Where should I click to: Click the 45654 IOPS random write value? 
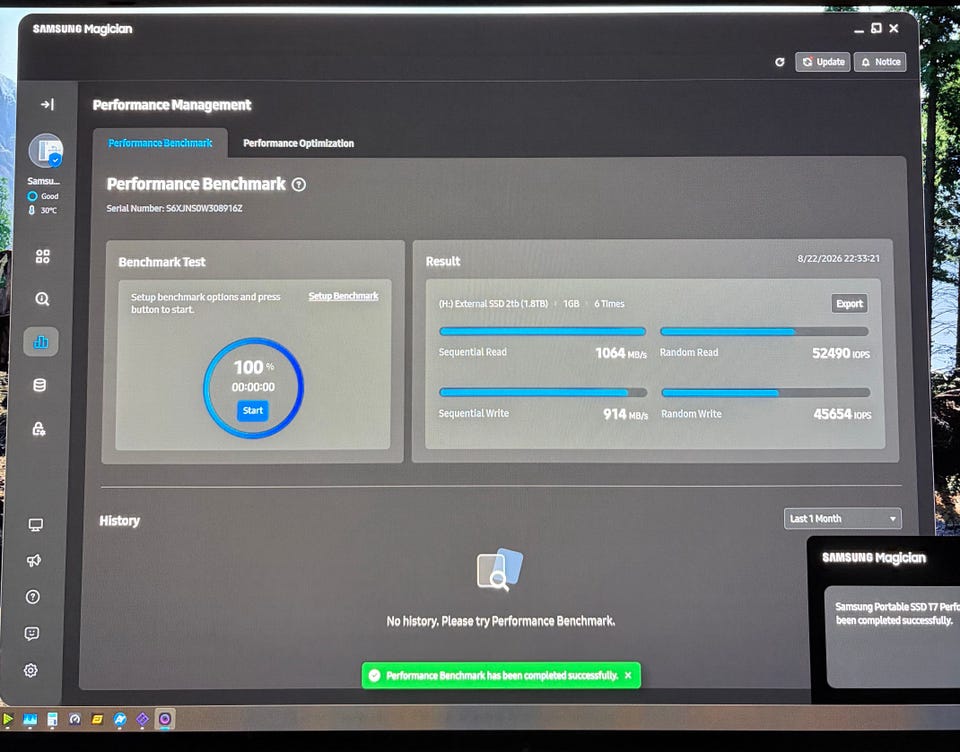click(x=842, y=415)
